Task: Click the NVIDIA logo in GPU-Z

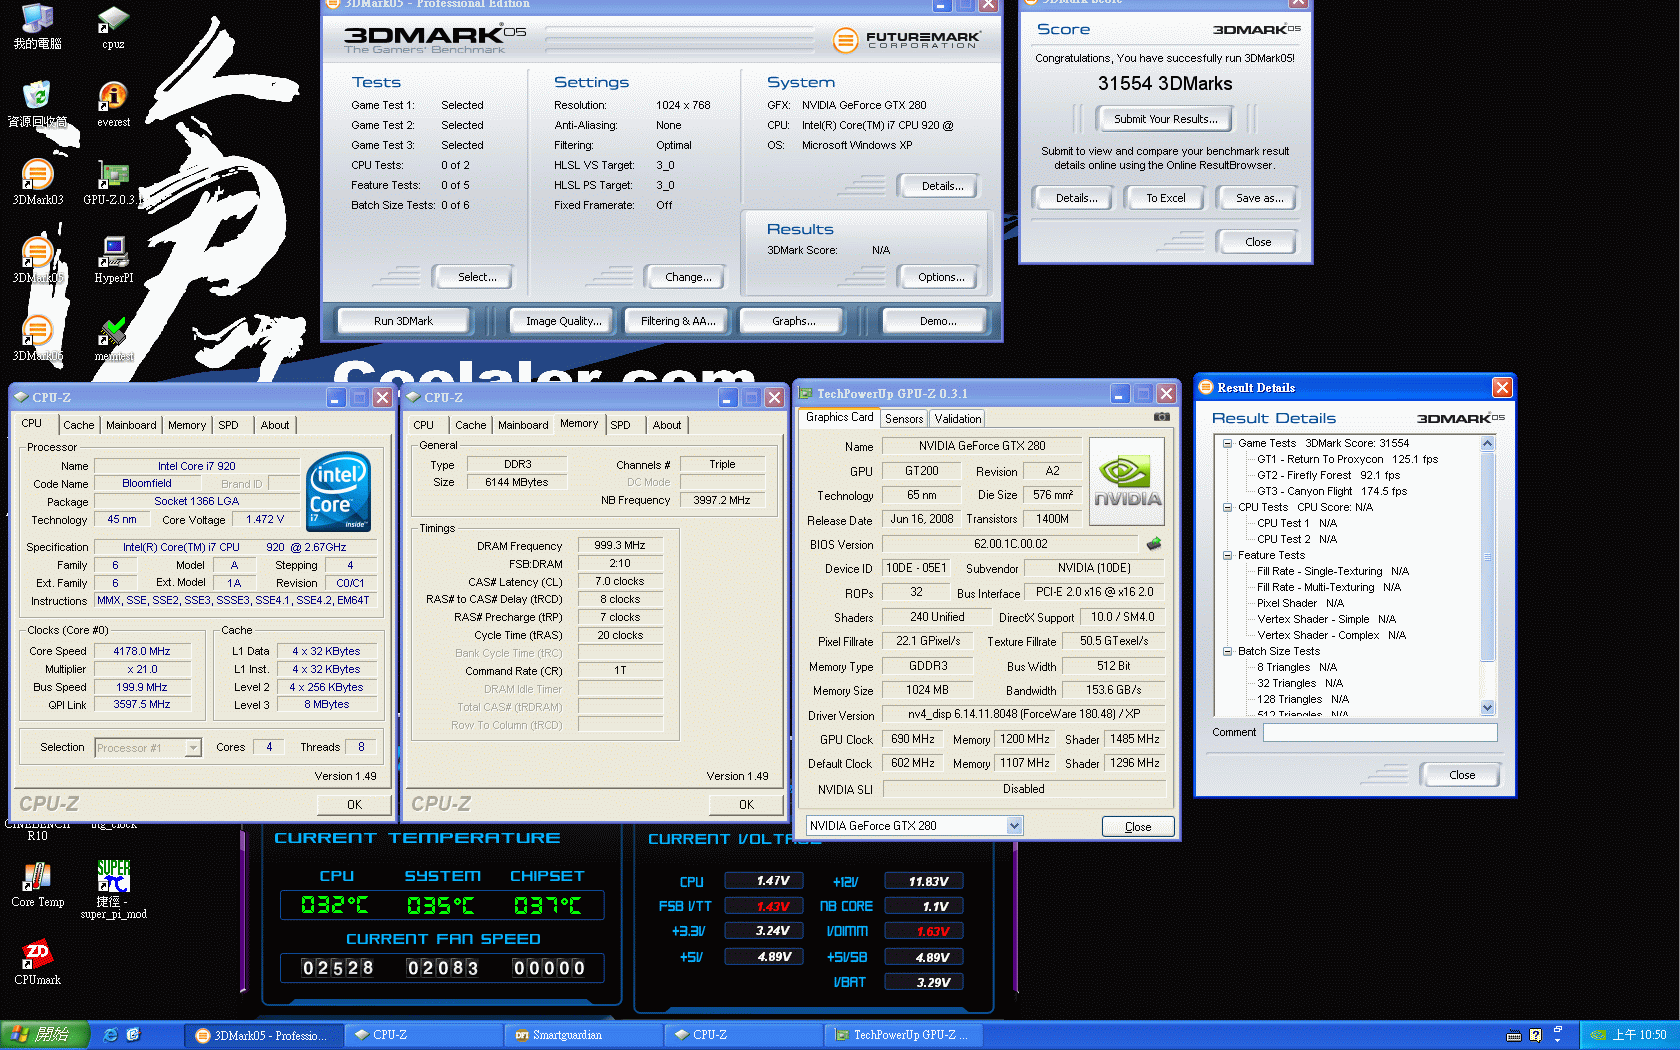Action: pyautogui.click(x=1127, y=482)
